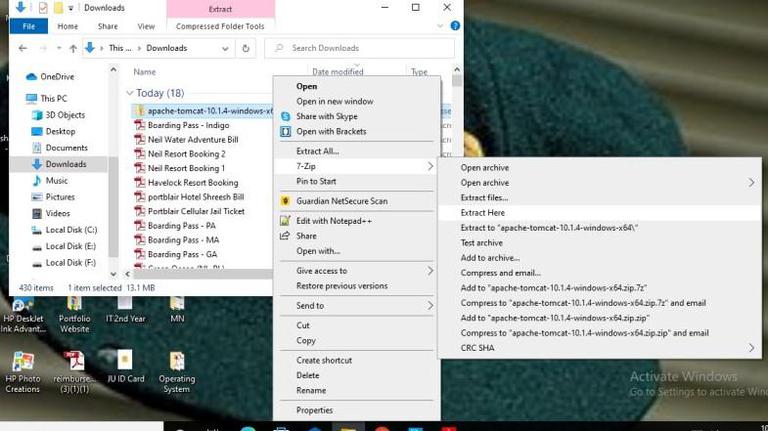The image size is (768, 431).
Task: Select Neil Water Adventure Bill file
Action: point(193,140)
